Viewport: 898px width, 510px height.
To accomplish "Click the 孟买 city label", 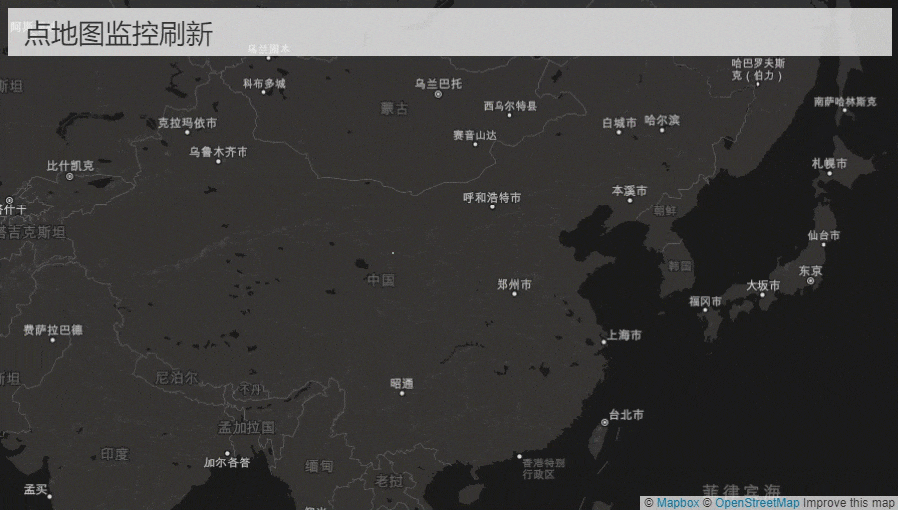I will coord(36,489).
